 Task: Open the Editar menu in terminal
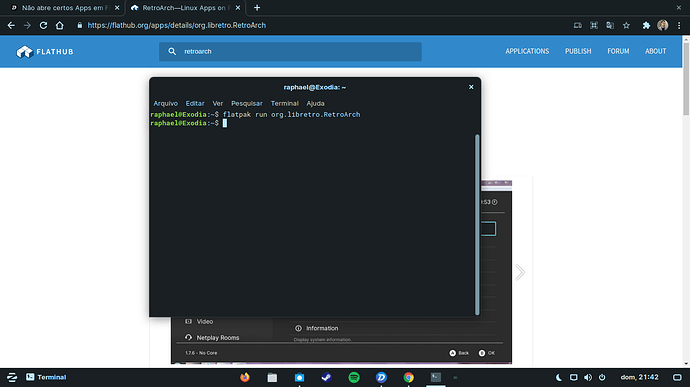coord(195,103)
